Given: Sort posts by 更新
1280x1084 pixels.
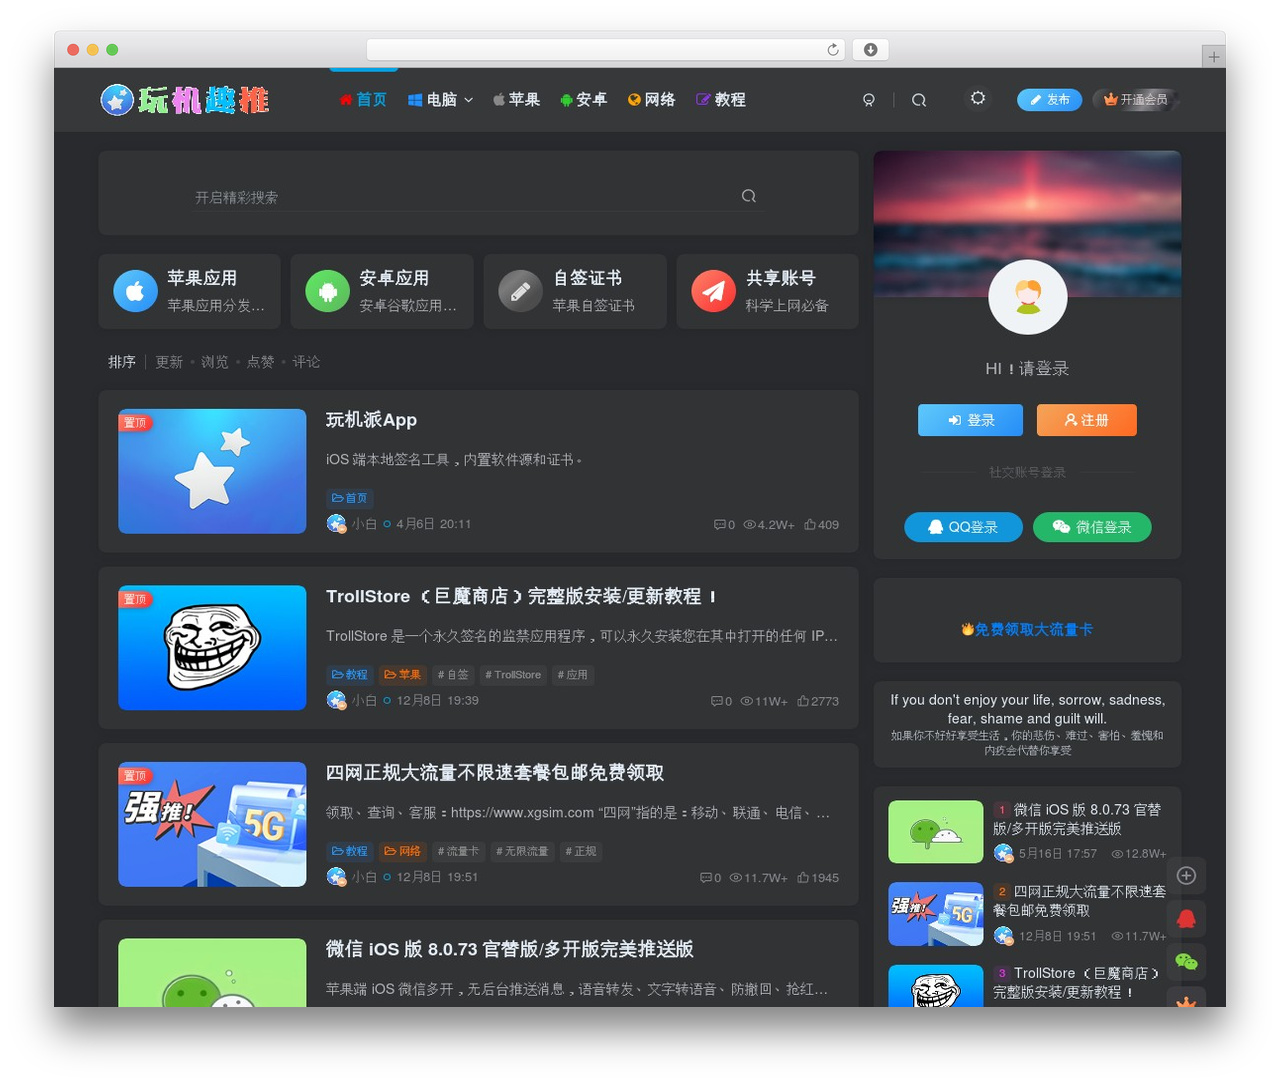Looking at the screenshot, I should [x=169, y=362].
